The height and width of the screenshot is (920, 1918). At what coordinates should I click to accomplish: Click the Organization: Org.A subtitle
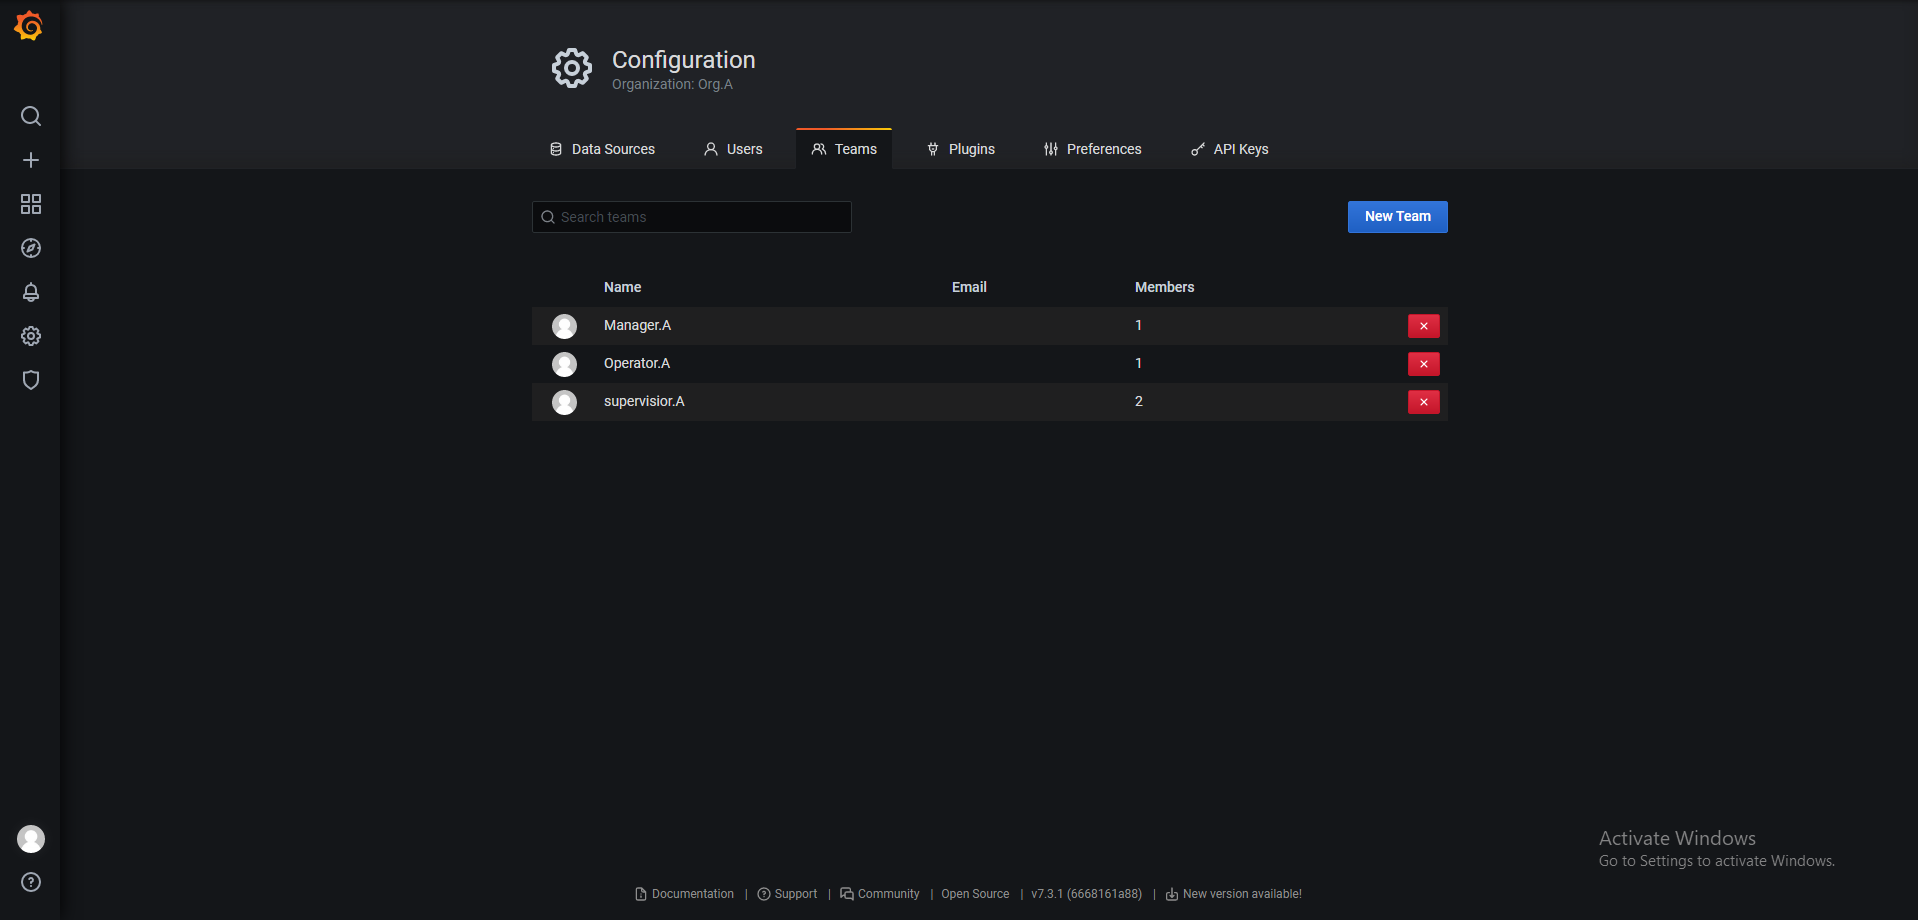[x=672, y=85]
